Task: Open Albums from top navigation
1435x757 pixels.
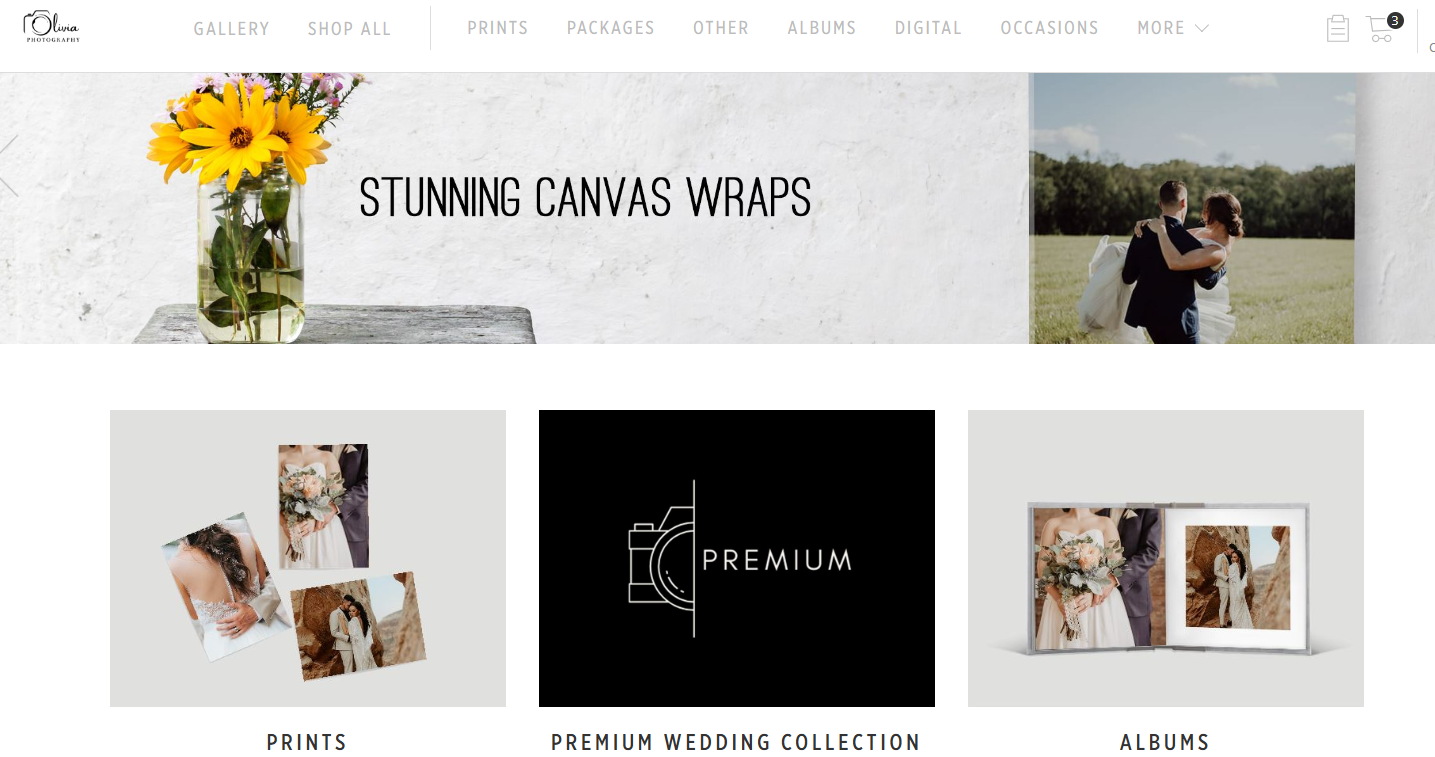Action: point(822,28)
